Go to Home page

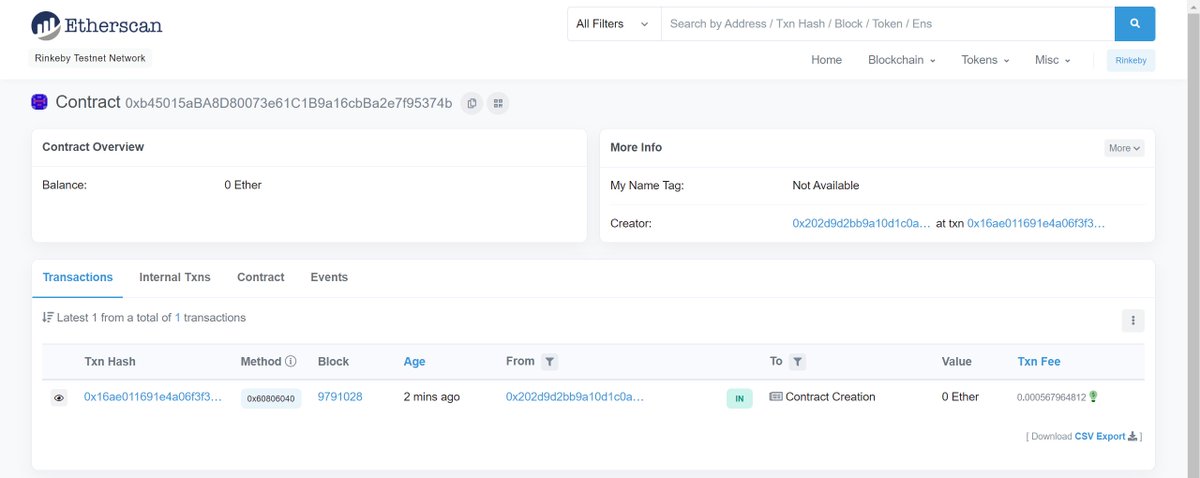(826, 60)
